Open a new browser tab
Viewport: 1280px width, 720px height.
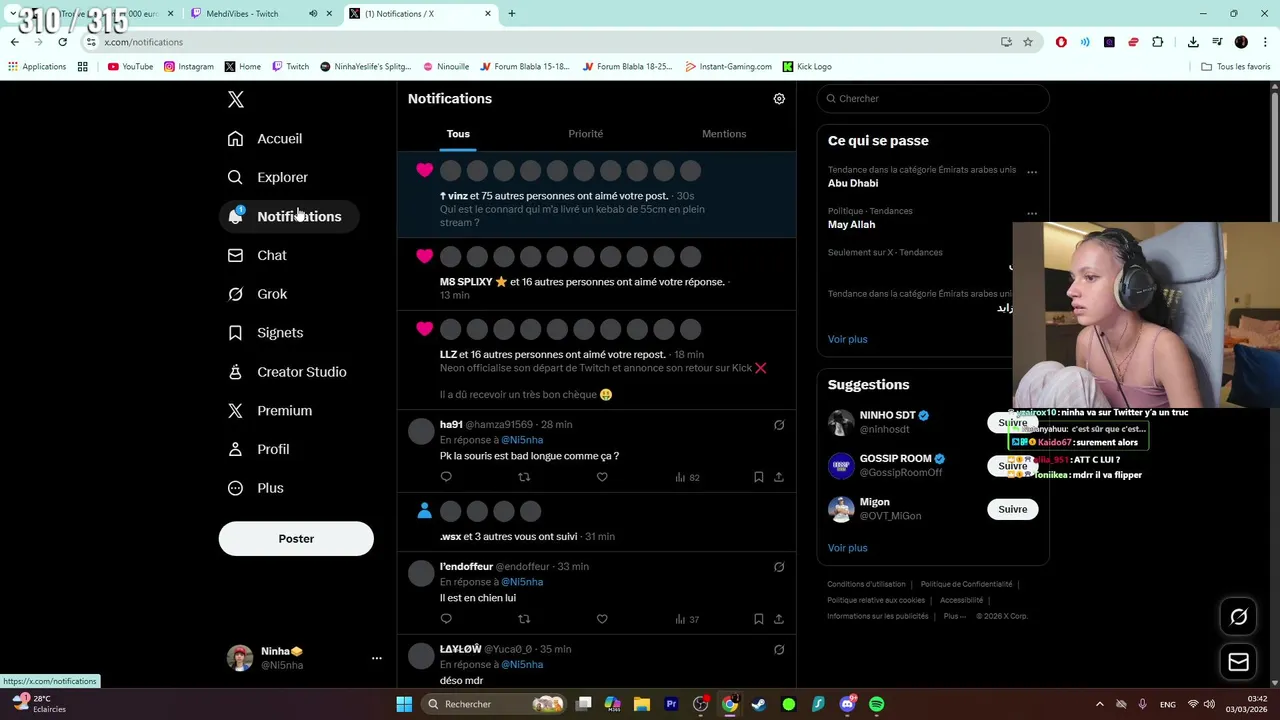point(512,14)
